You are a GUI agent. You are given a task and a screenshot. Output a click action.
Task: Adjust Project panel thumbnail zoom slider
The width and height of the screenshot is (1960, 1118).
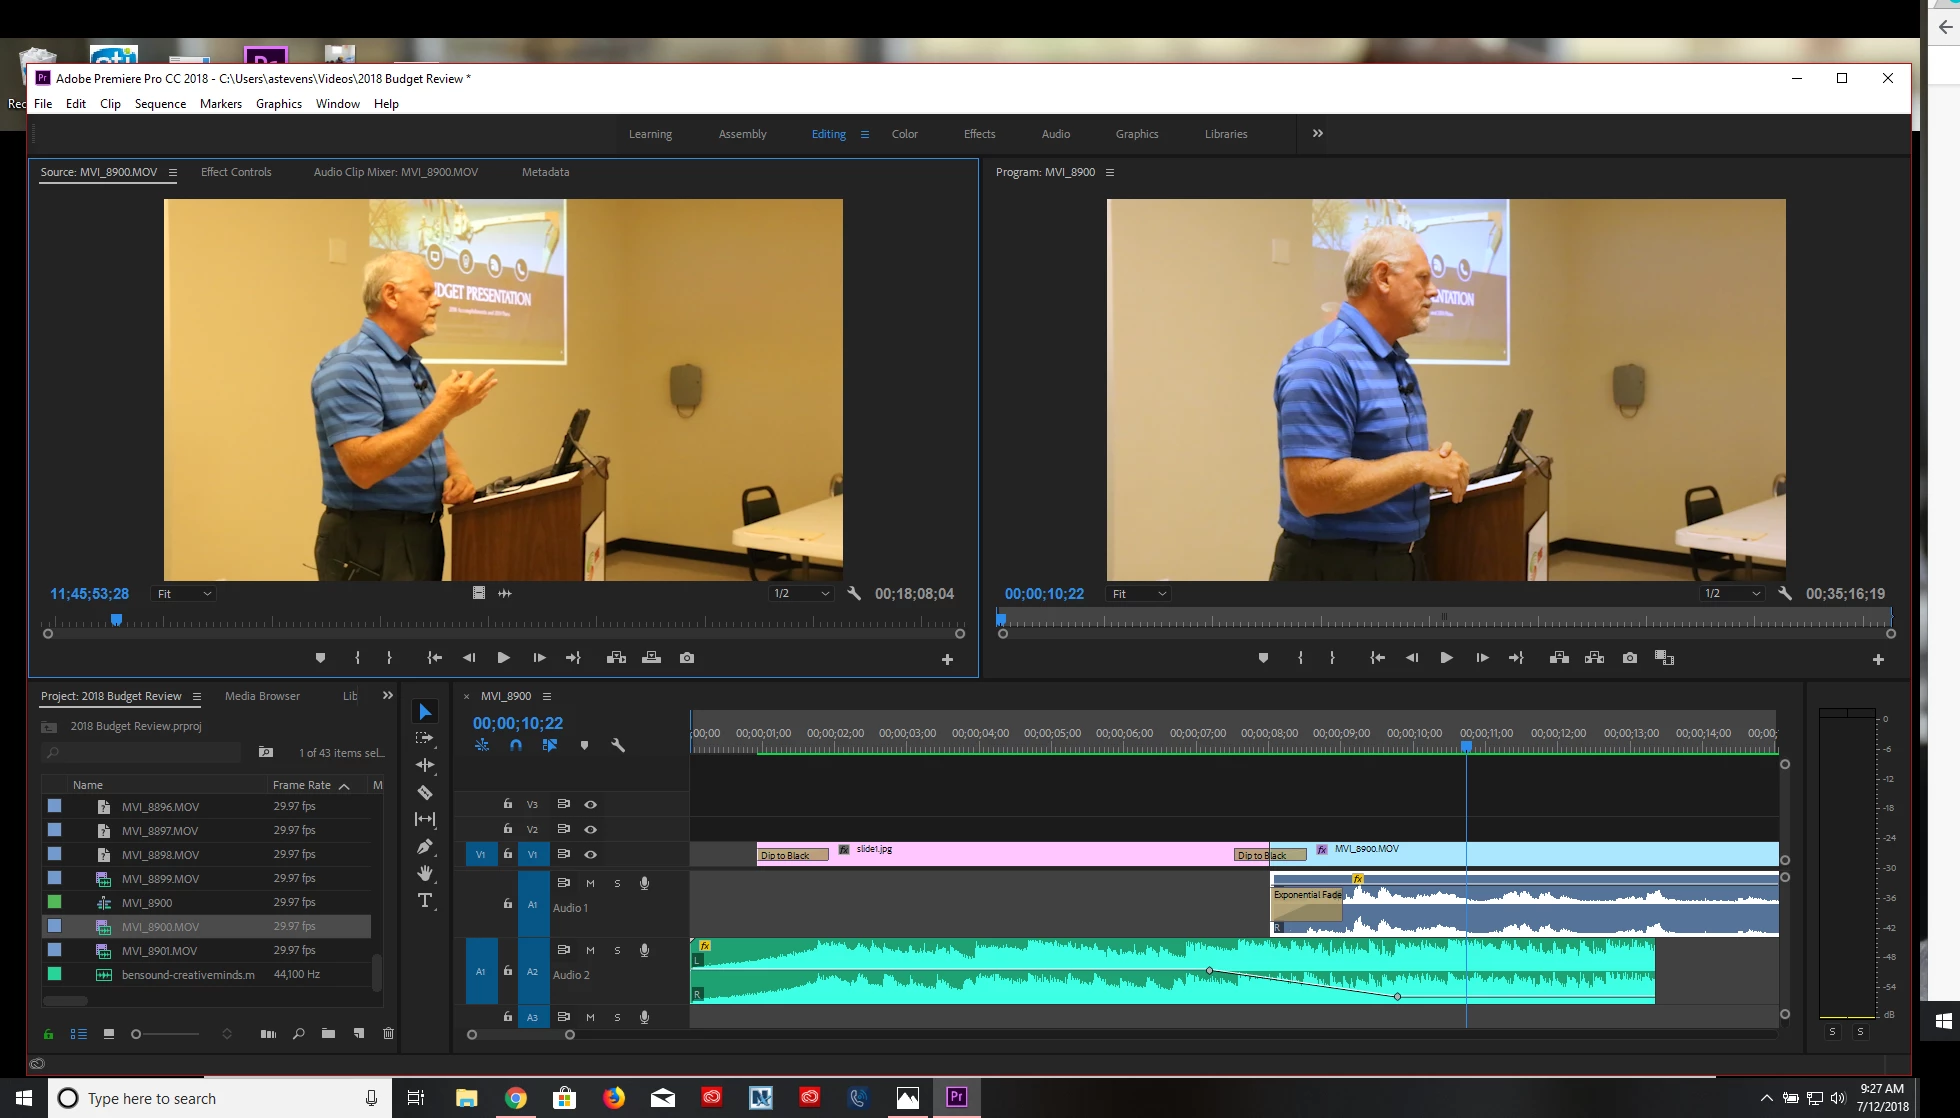136,1034
